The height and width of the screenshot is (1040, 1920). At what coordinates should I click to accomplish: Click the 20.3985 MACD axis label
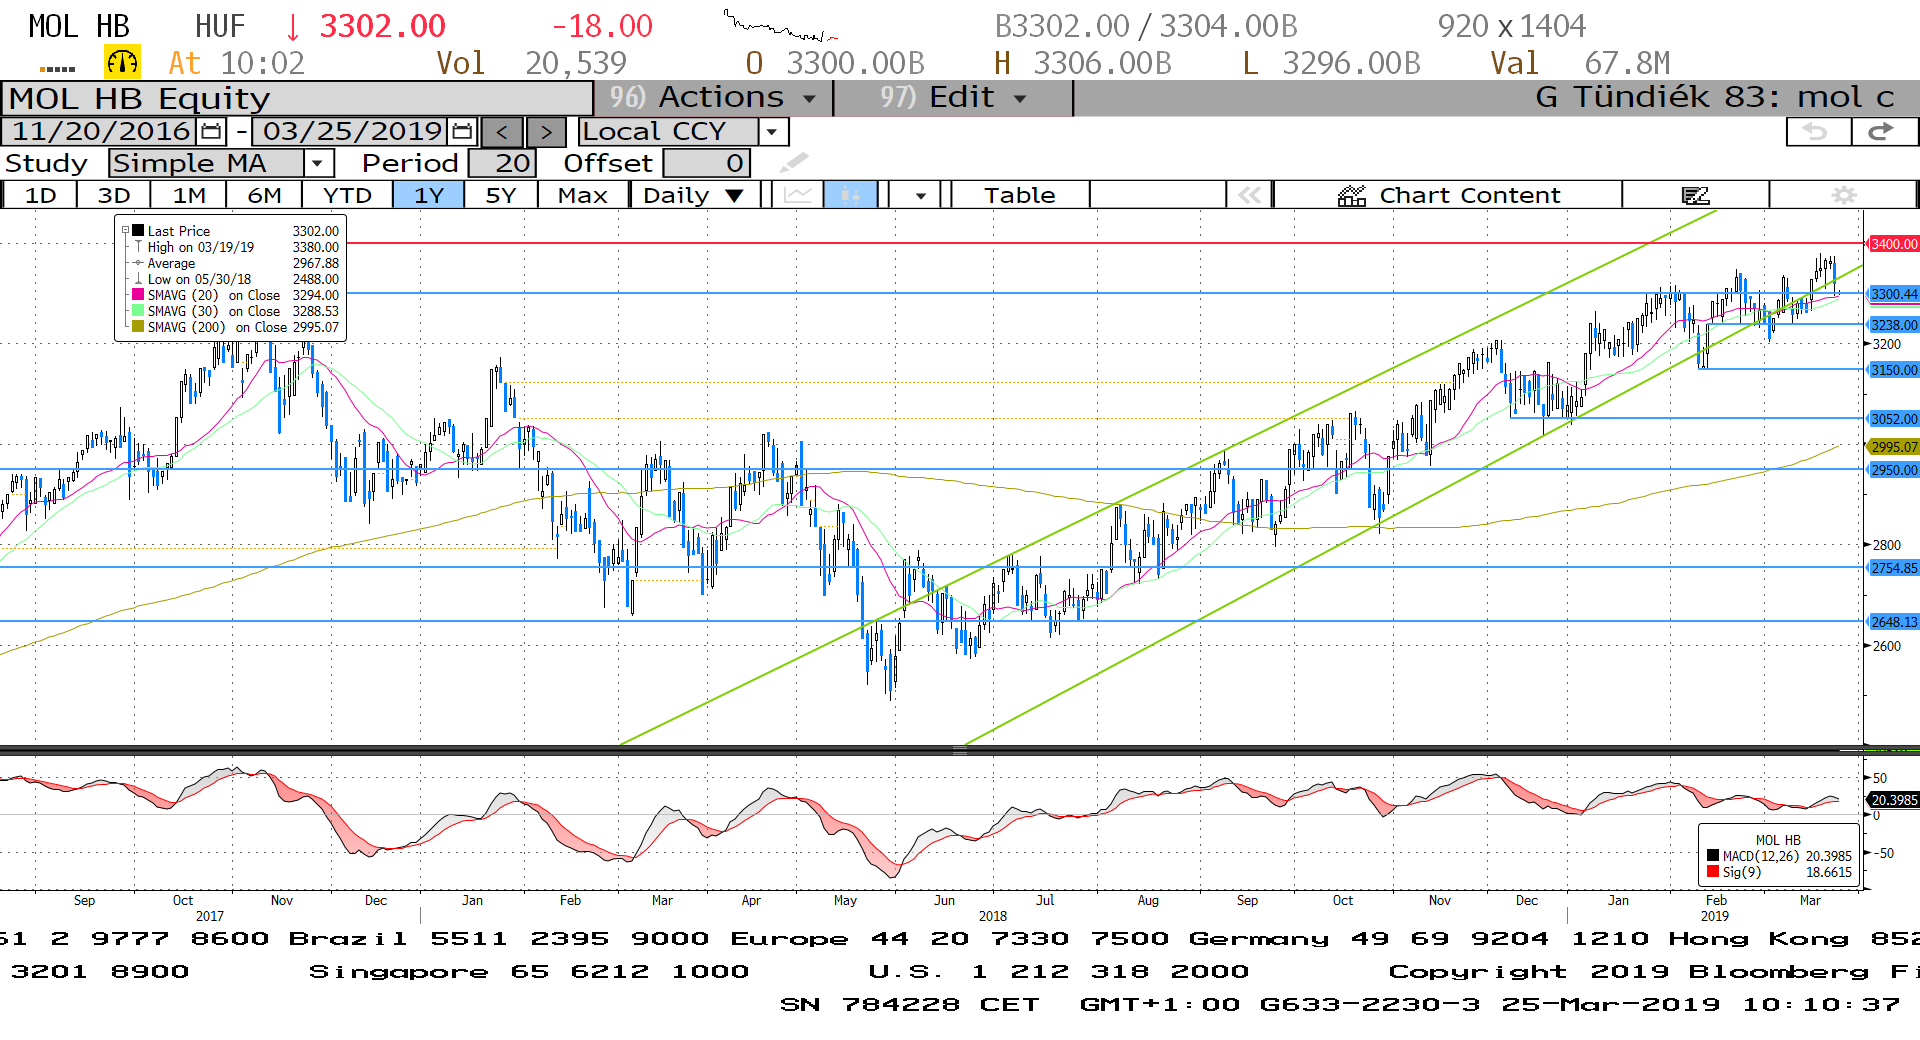pyautogui.click(x=1894, y=800)
